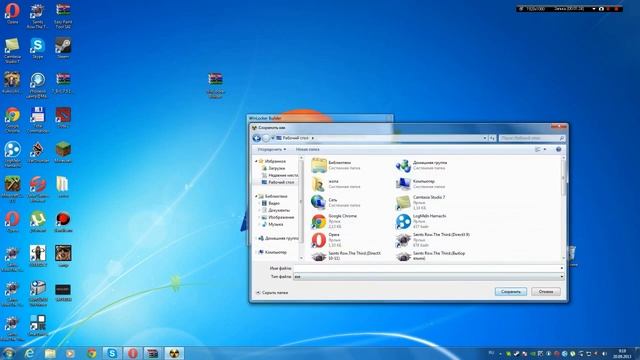The width and height of the screenshot is (640, 360).
Task: Expand the breadcrumb arrow after Рабочий стол
Action: click(313, 138)
